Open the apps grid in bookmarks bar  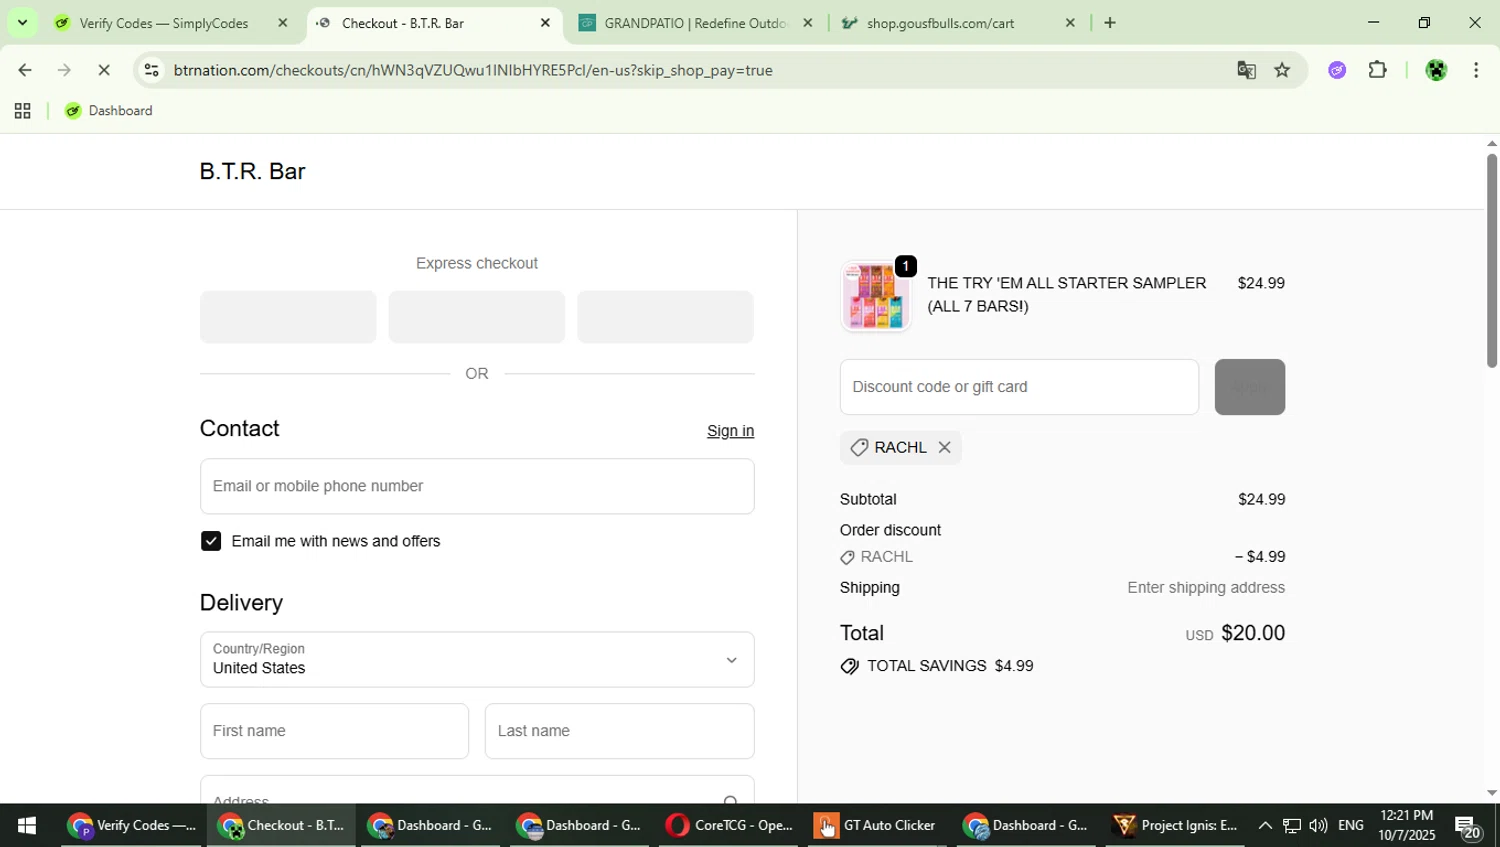click(x=22, y=111)
